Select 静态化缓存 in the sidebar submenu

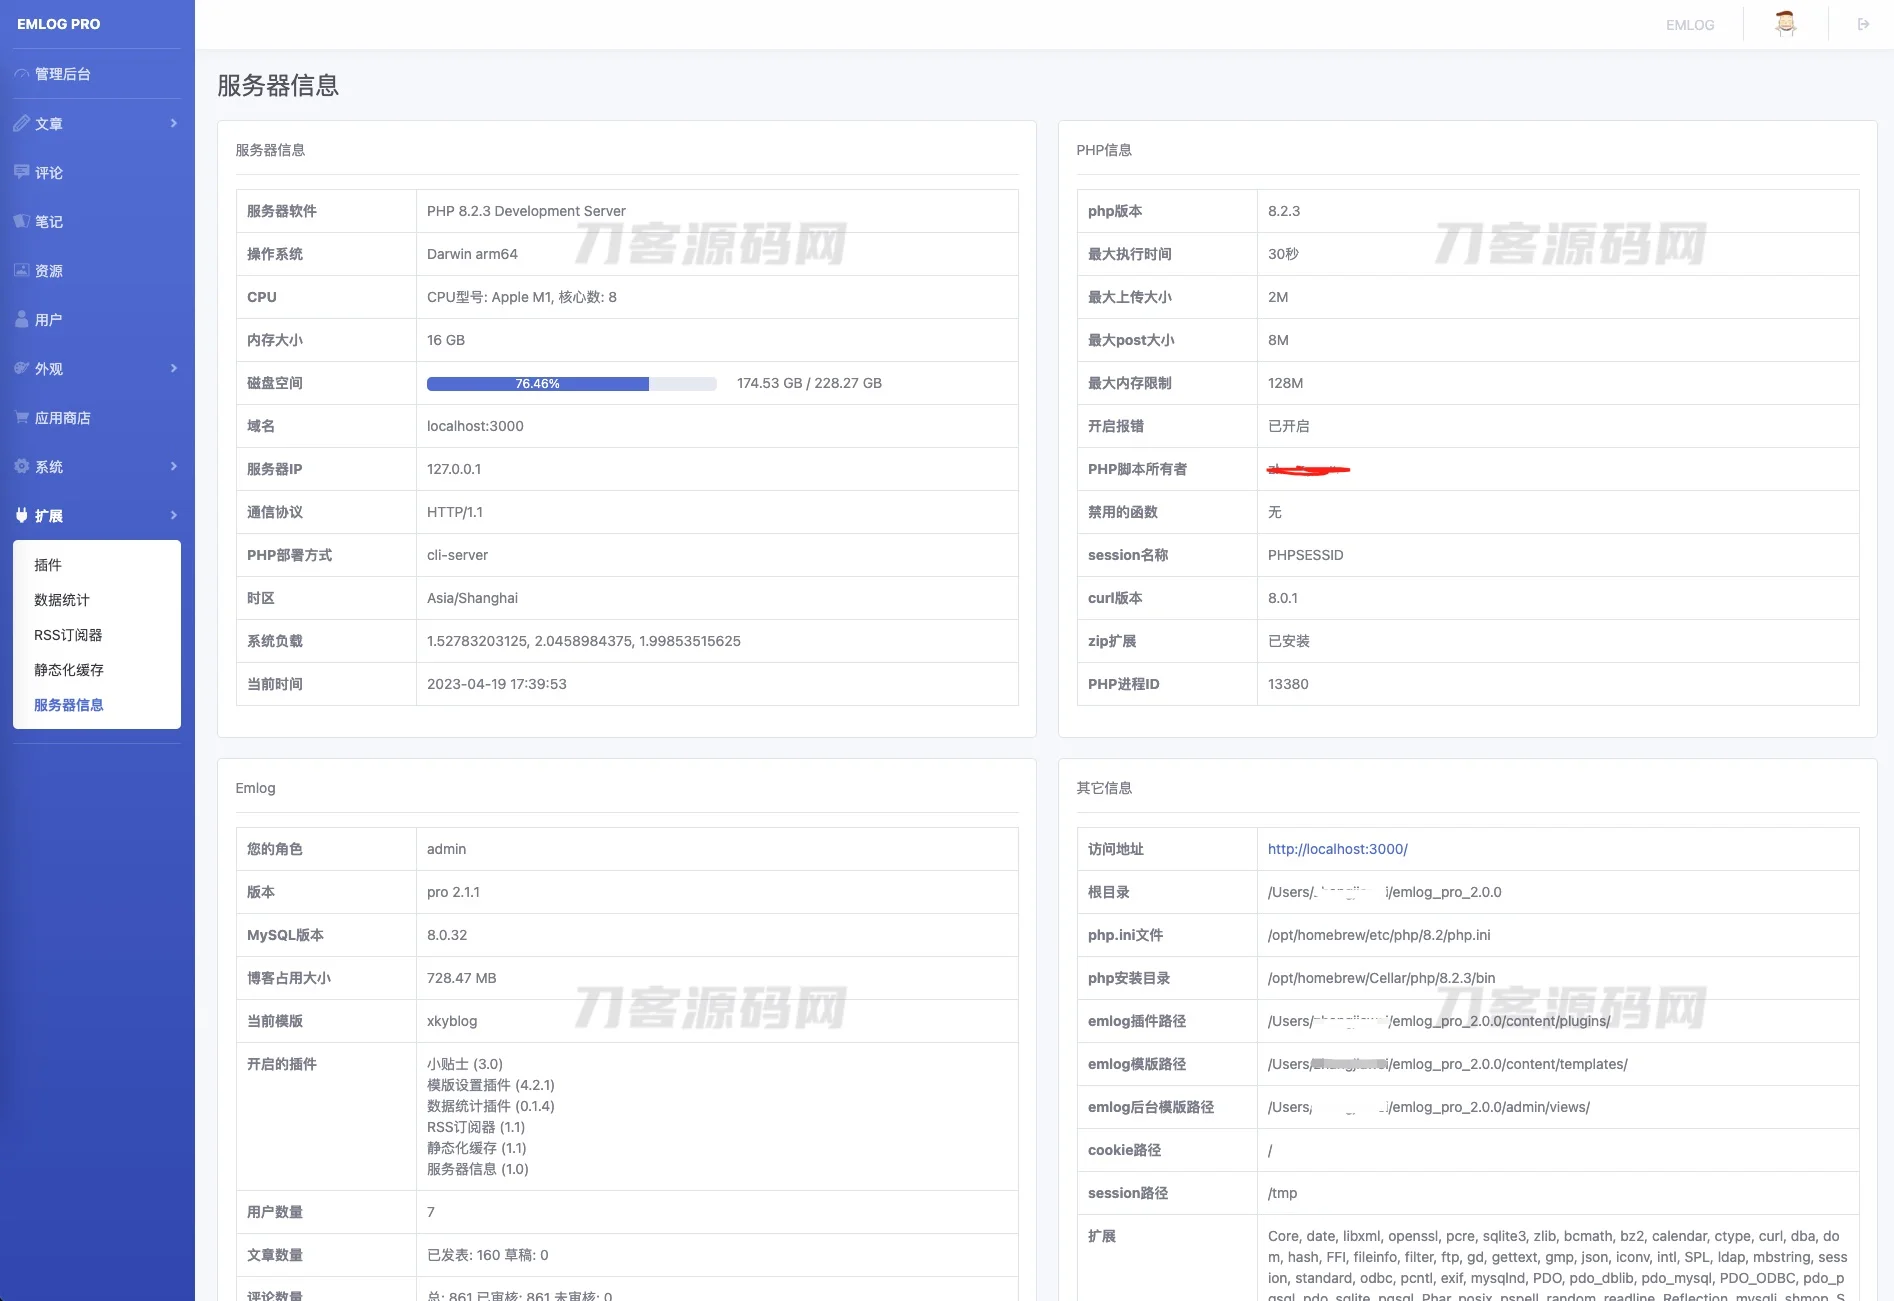(x=67, y=670)
